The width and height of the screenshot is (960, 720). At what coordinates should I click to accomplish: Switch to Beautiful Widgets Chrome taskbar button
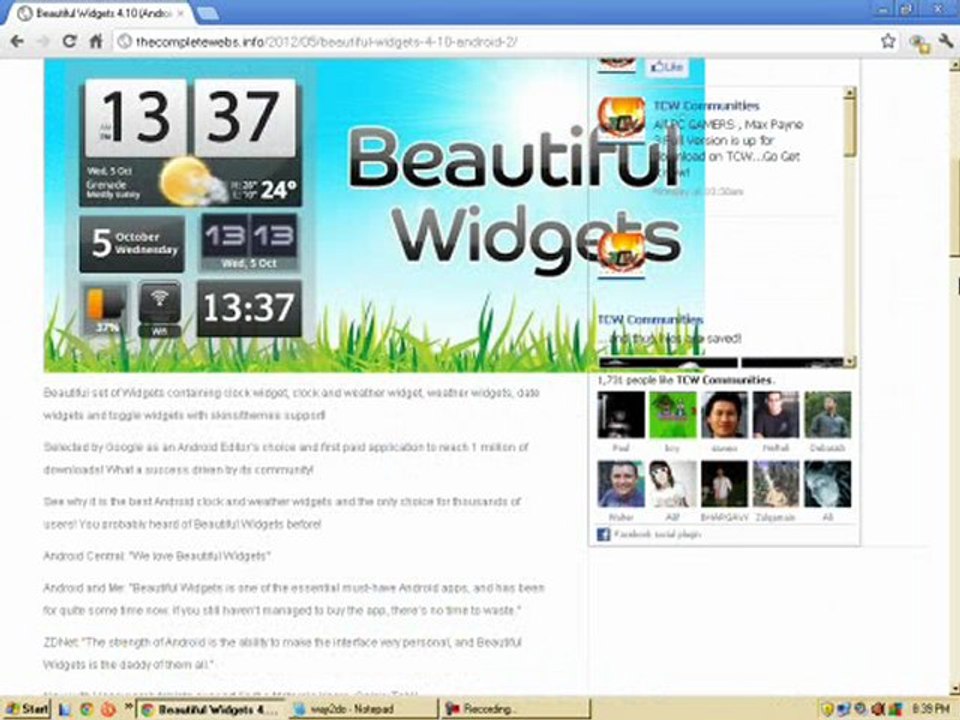pyautogui.click(x=211, y=709)
